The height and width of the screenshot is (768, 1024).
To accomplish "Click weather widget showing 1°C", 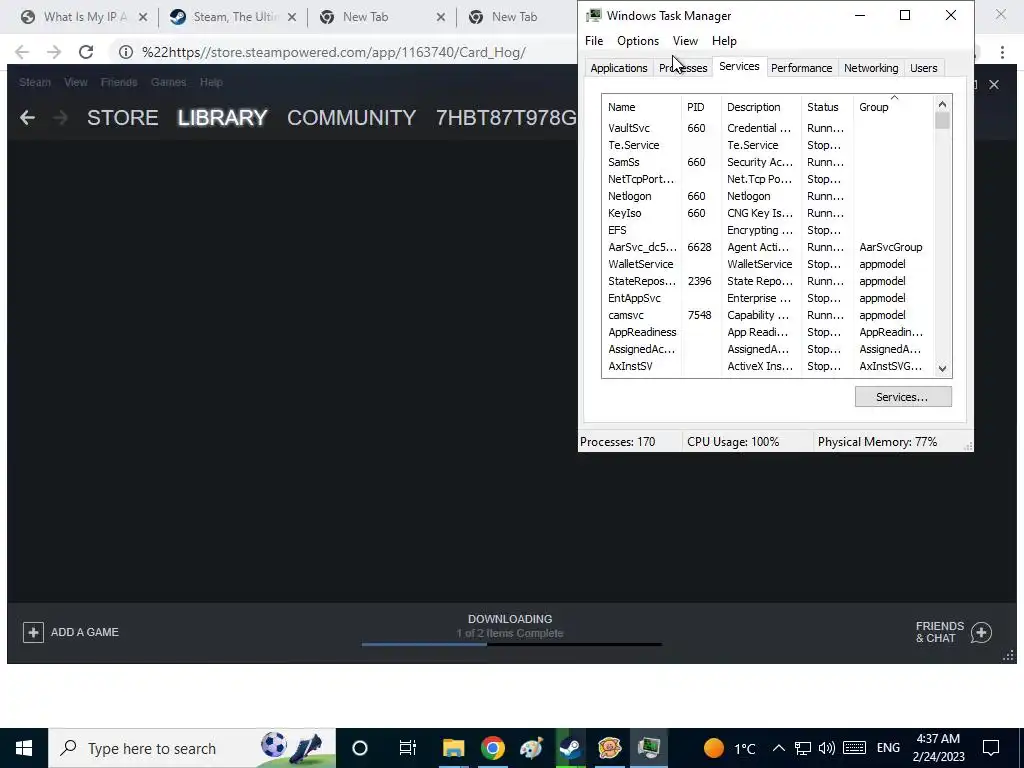I will [x=729, y=748].
